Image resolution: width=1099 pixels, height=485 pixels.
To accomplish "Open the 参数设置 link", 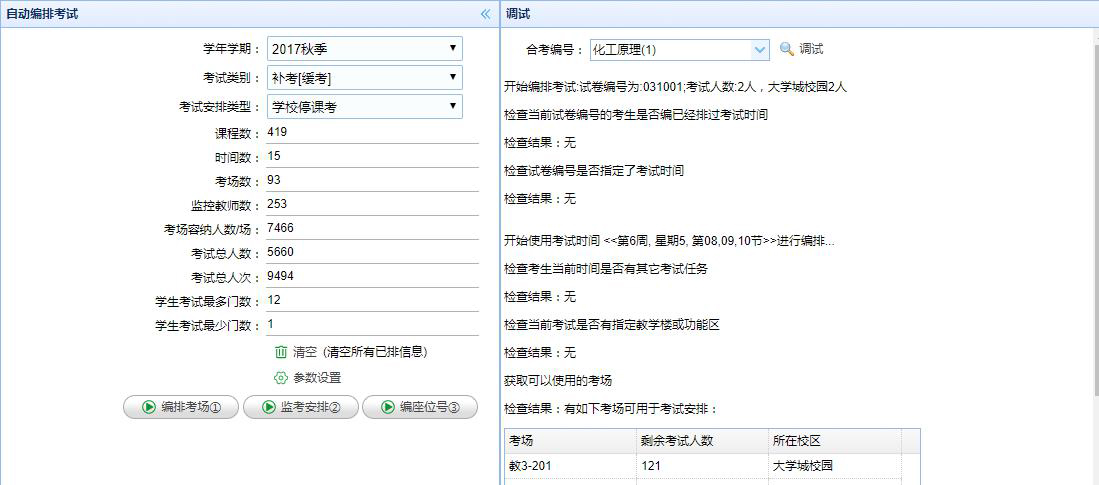I will pos(317,378).
